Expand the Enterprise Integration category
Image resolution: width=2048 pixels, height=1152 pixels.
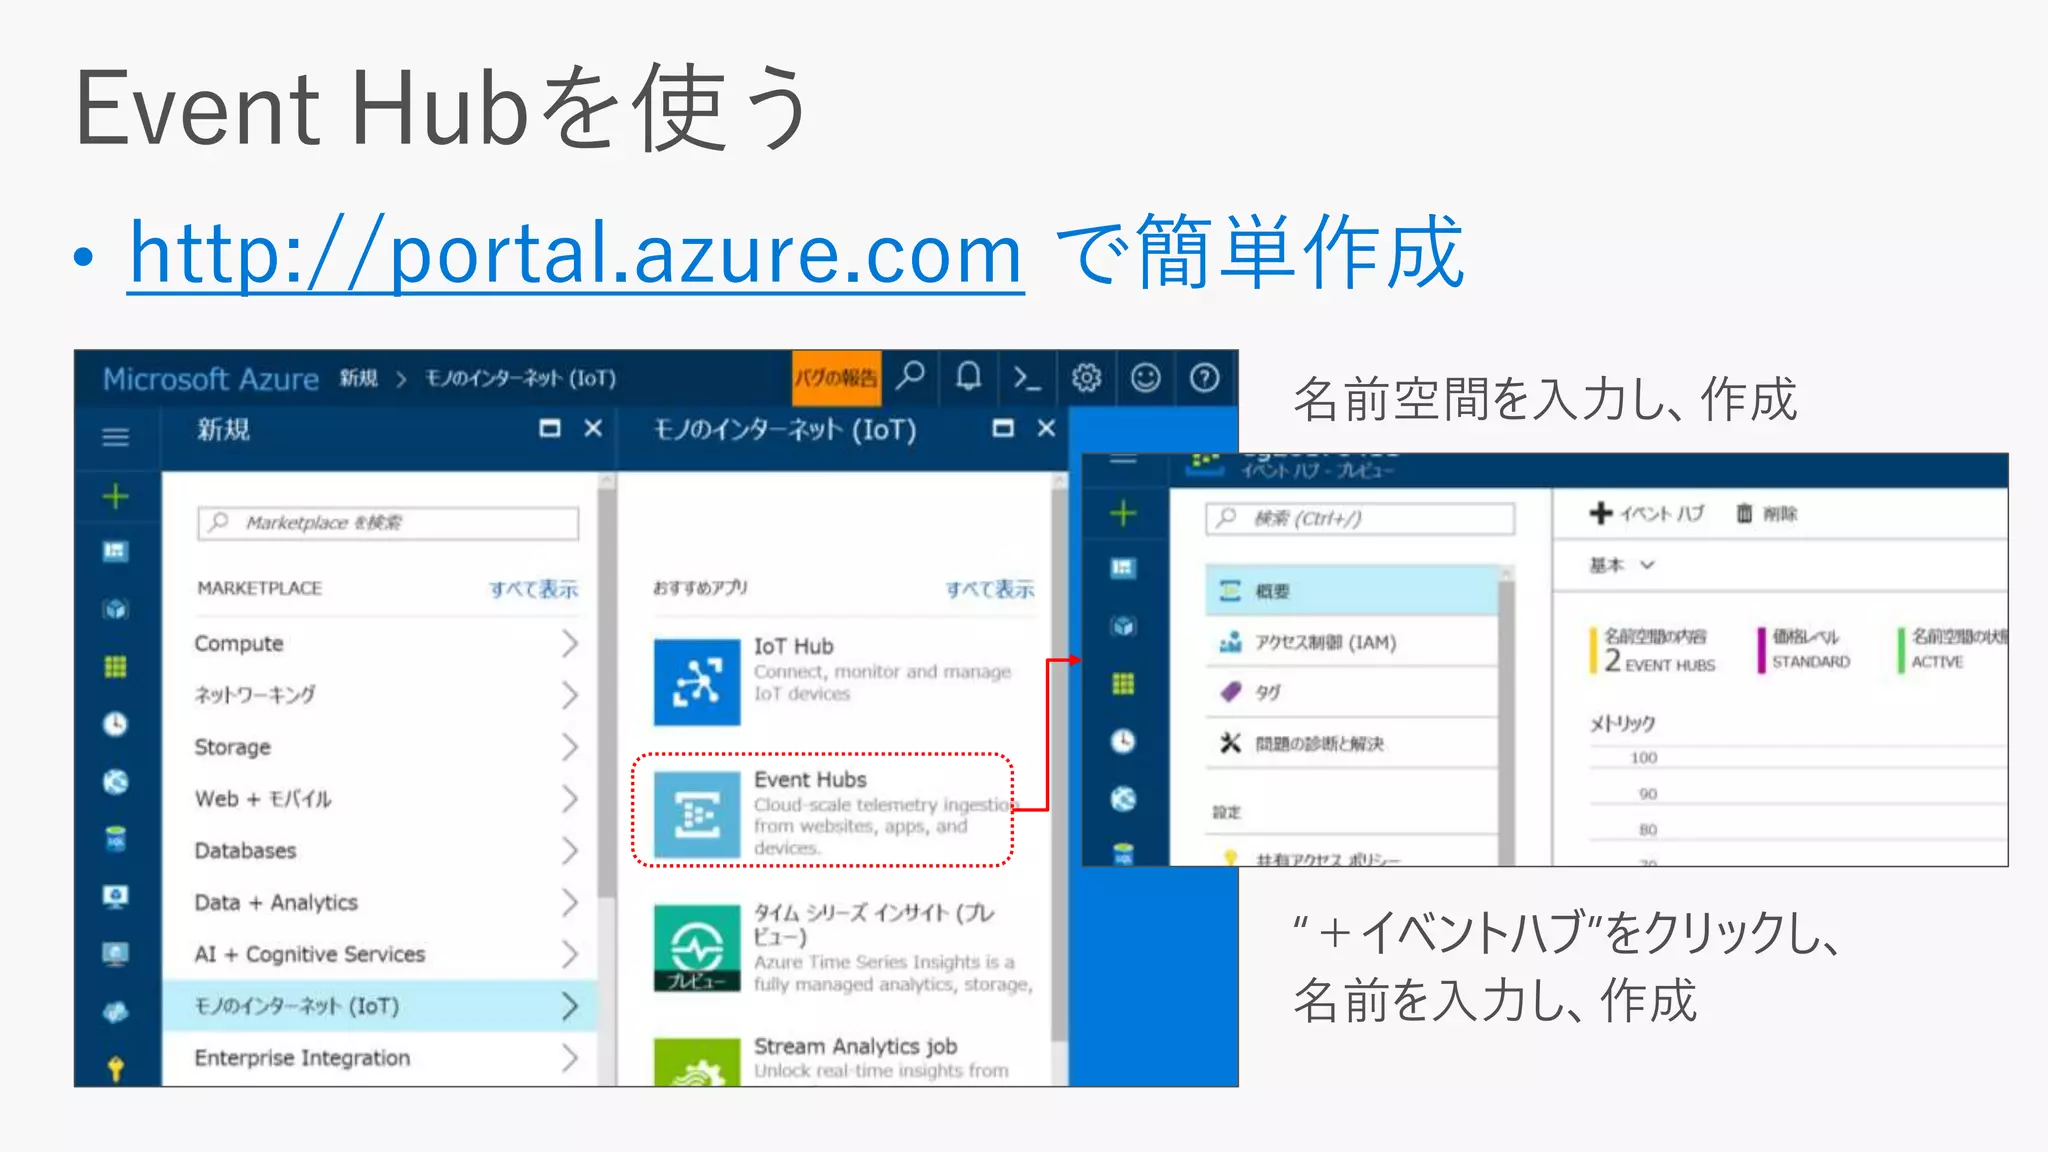(x=387, y=1058)
